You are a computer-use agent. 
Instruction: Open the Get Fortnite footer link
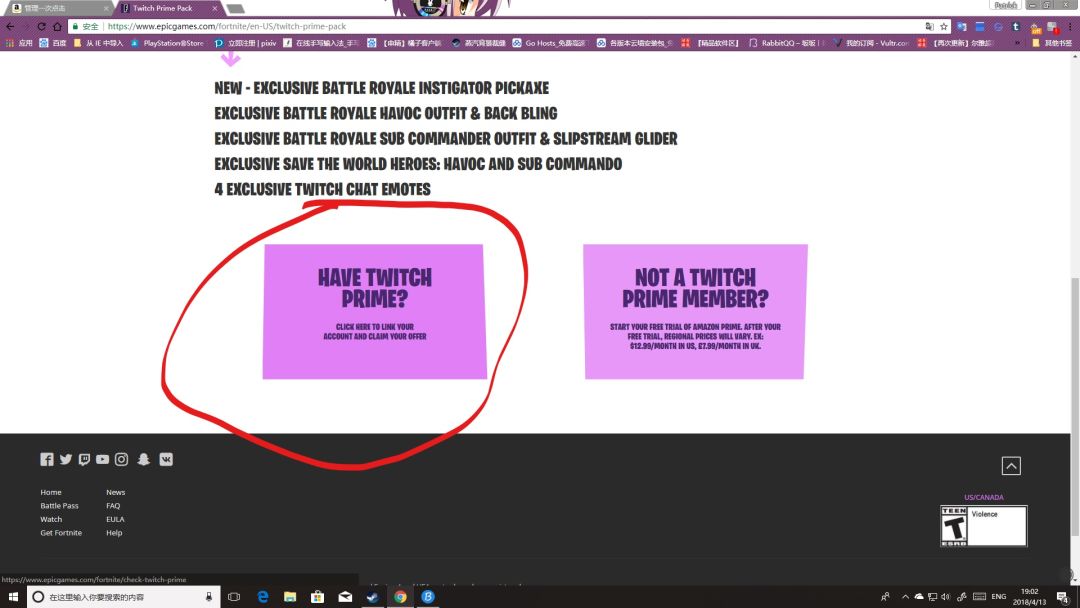[61, 533]
